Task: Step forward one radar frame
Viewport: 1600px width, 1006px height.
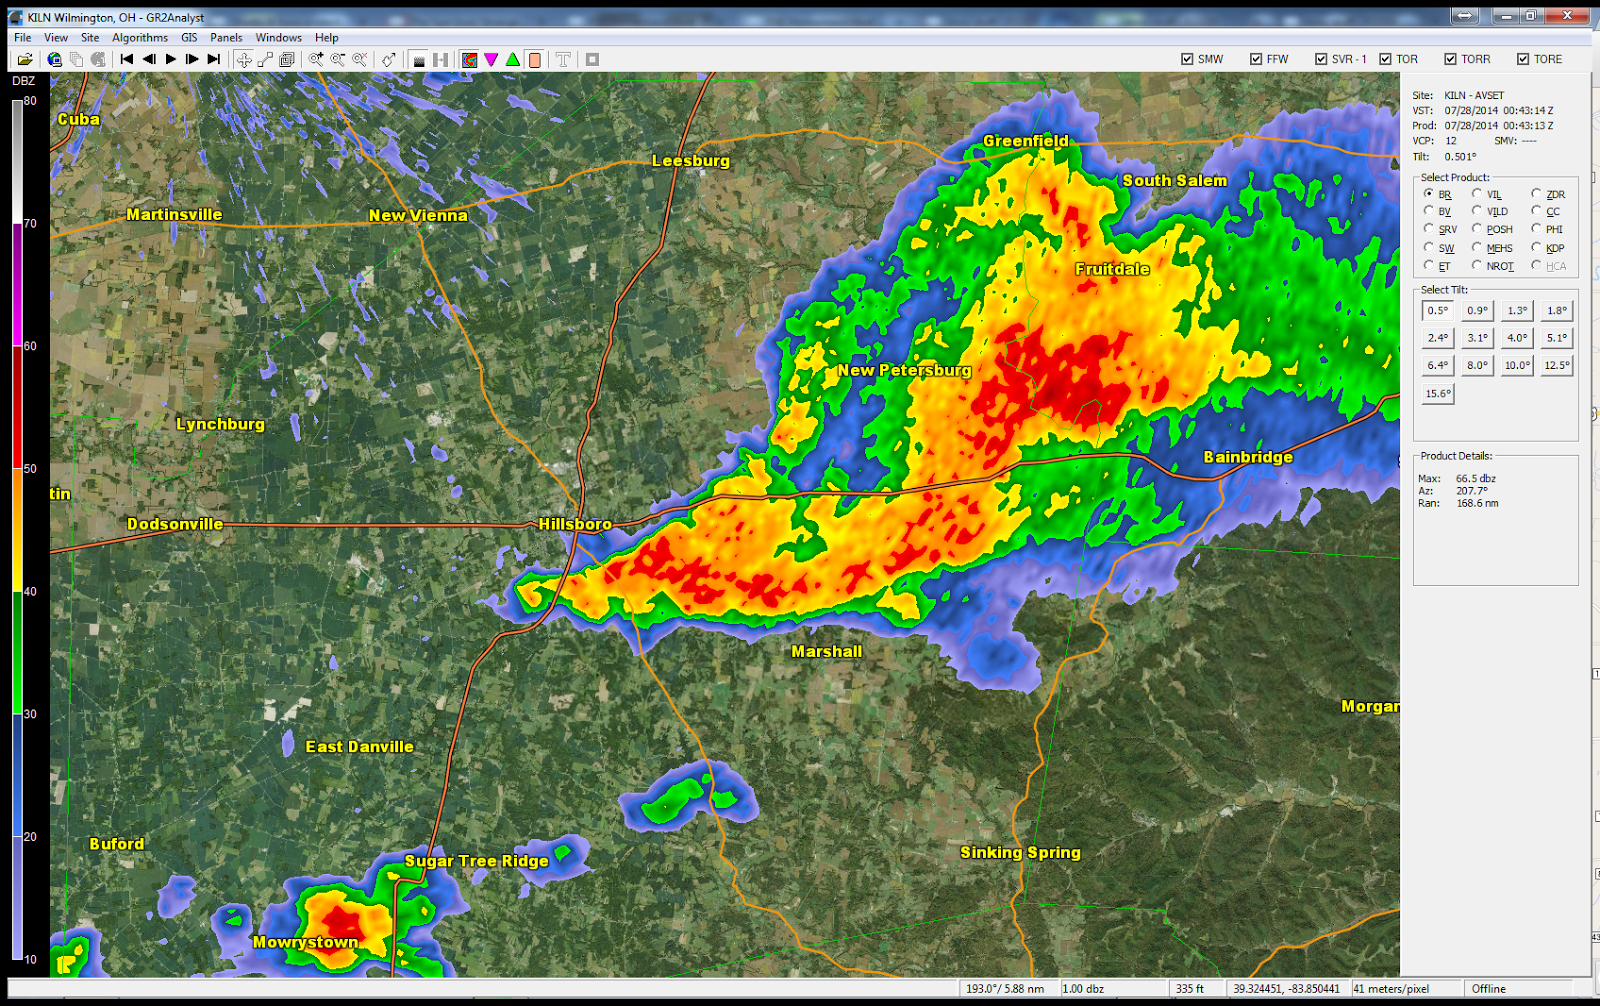Action: [x=191, y=58]
